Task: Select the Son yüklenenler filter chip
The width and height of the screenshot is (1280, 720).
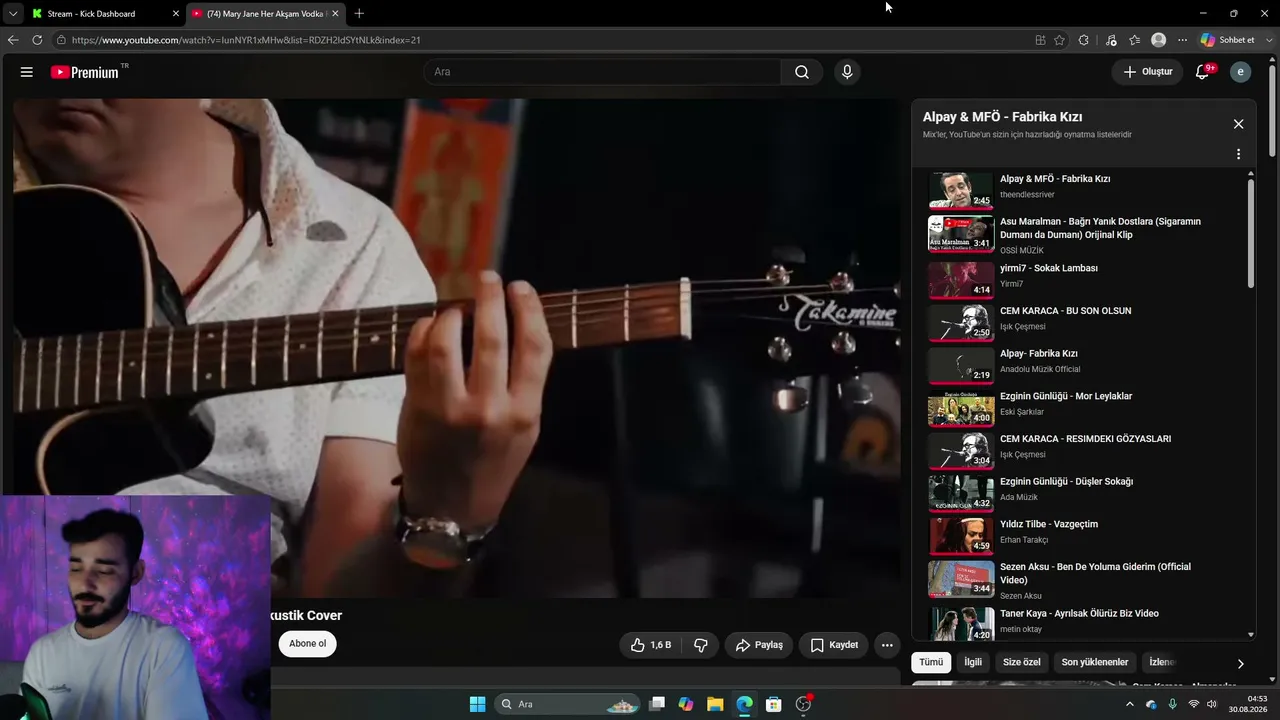Action: (1095, 662)
